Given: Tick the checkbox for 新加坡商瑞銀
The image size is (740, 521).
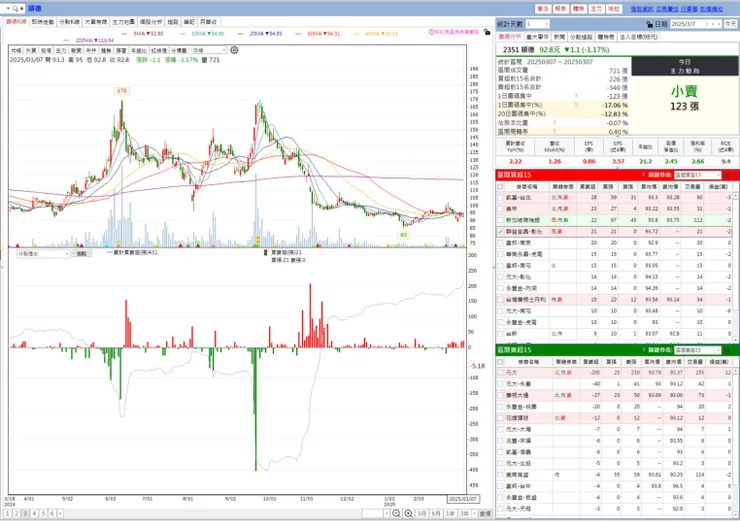Looking at the screenshot, I should click(500, 220).
